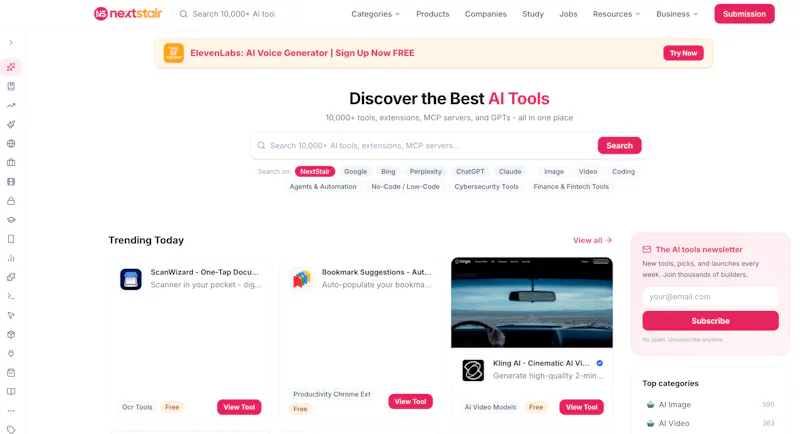800x434 pixels.
Task: Open the Jobs menu item
Action: coord(568,14)
